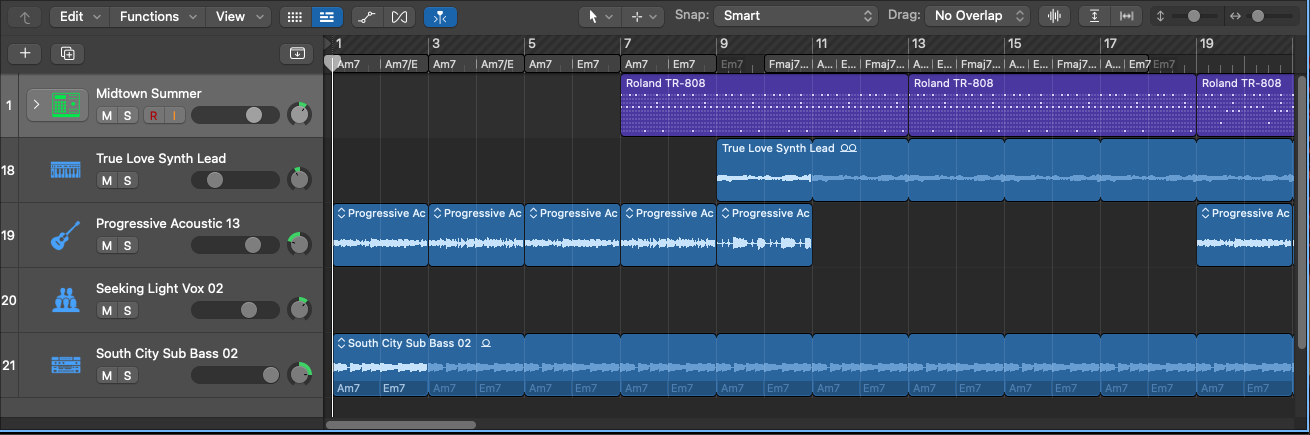
Task: Click the Seeking Light Vox 02 singers icon
Action: 65,300
